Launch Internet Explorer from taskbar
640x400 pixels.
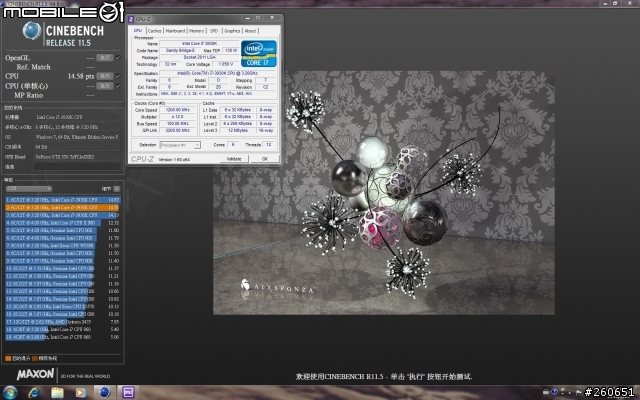tap(33, 393)
